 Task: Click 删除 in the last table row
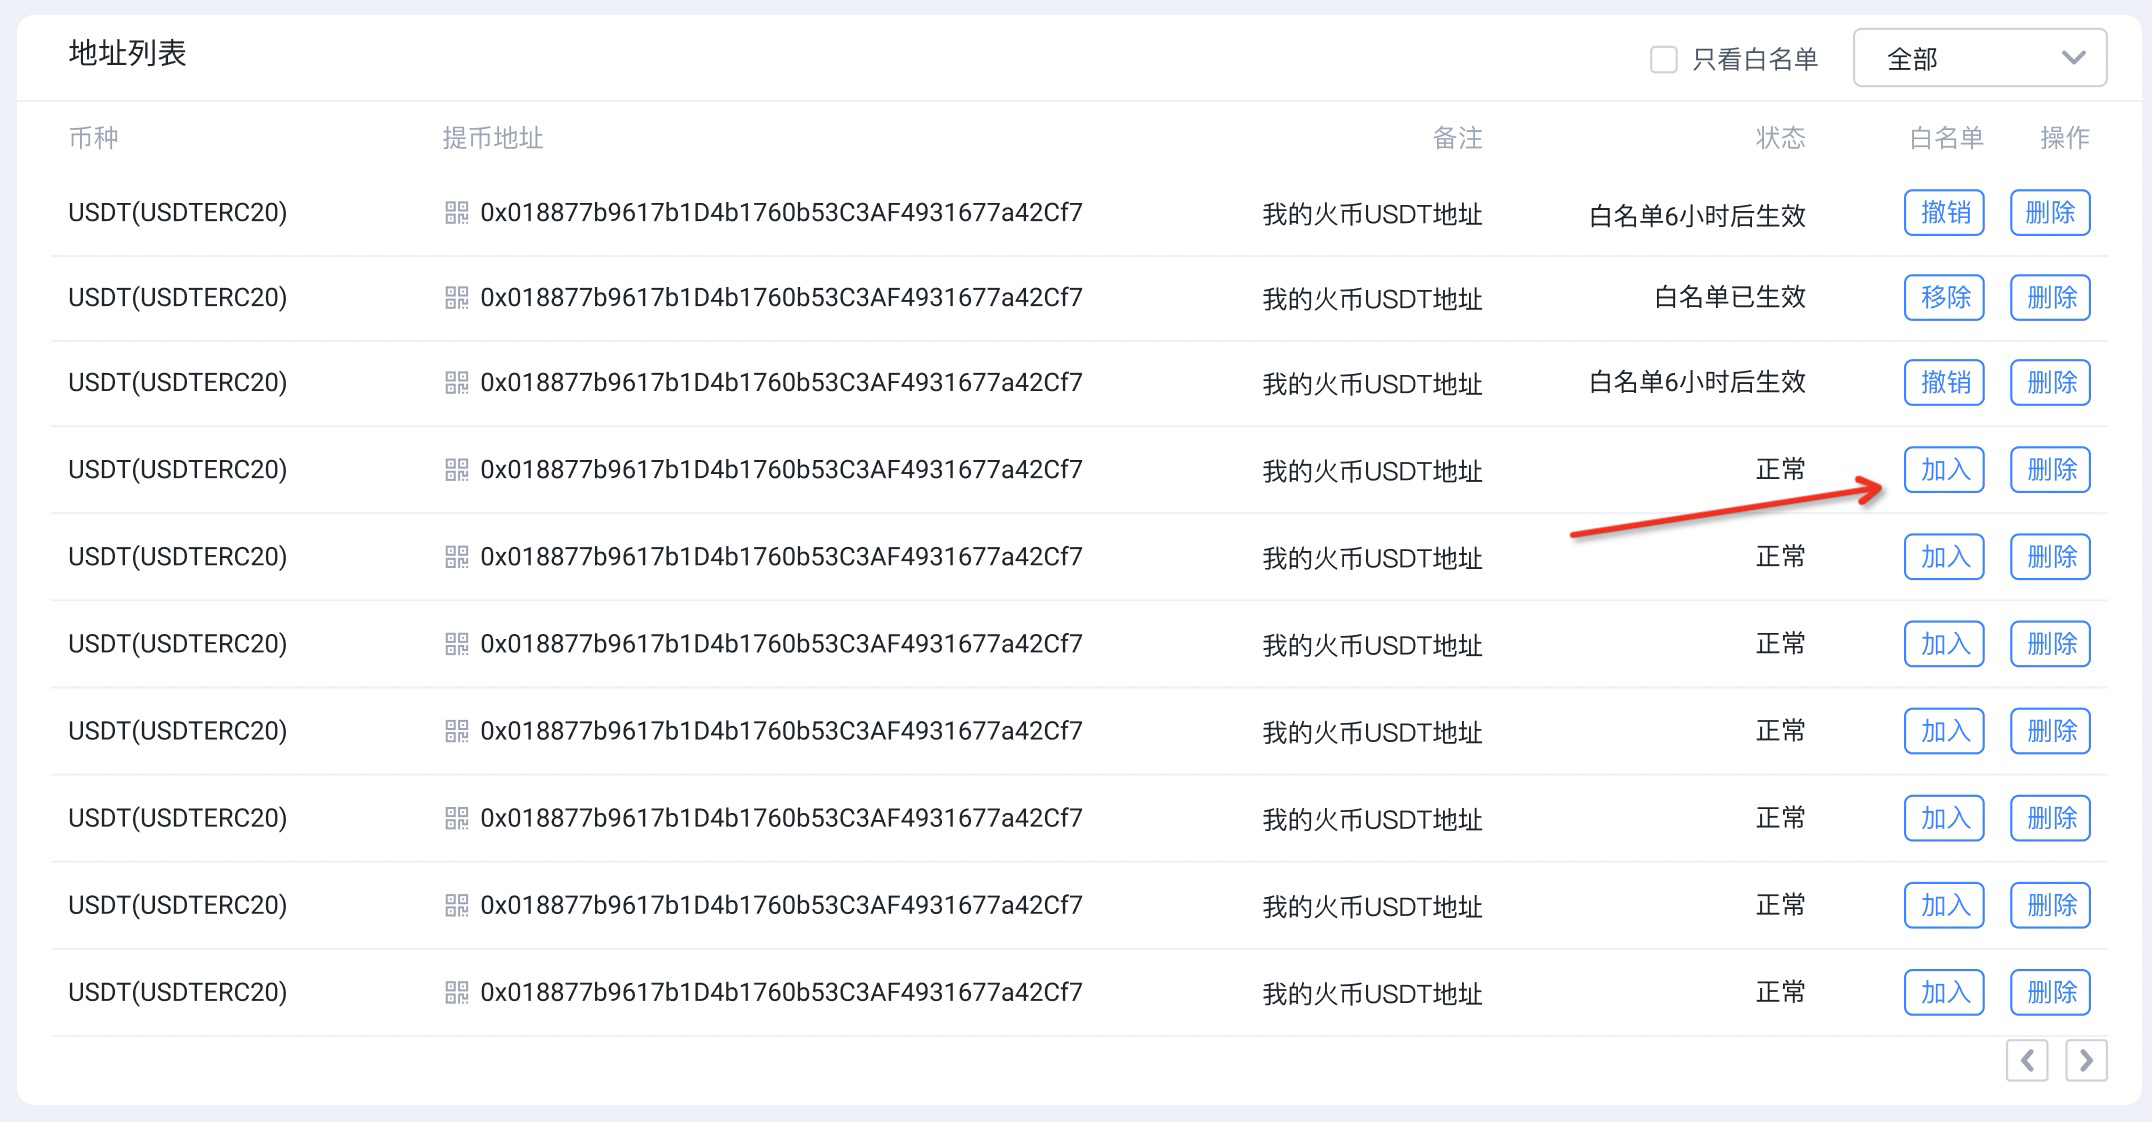pos(2050,992)
